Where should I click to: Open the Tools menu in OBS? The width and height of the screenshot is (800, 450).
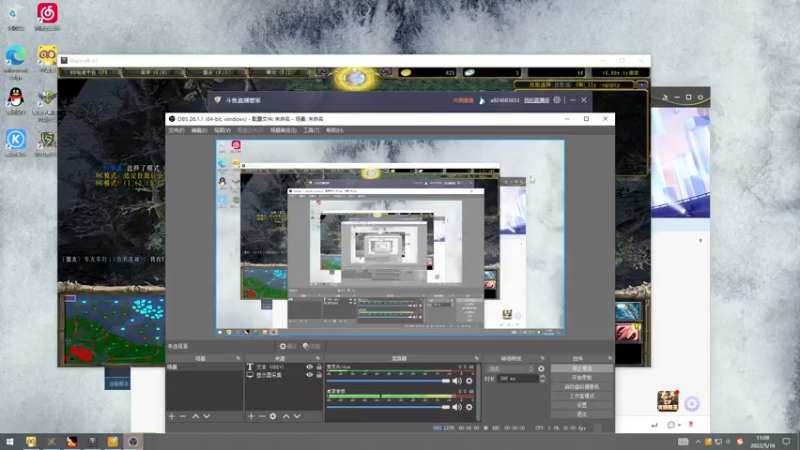pyautogui.click(x=311, y=131)
